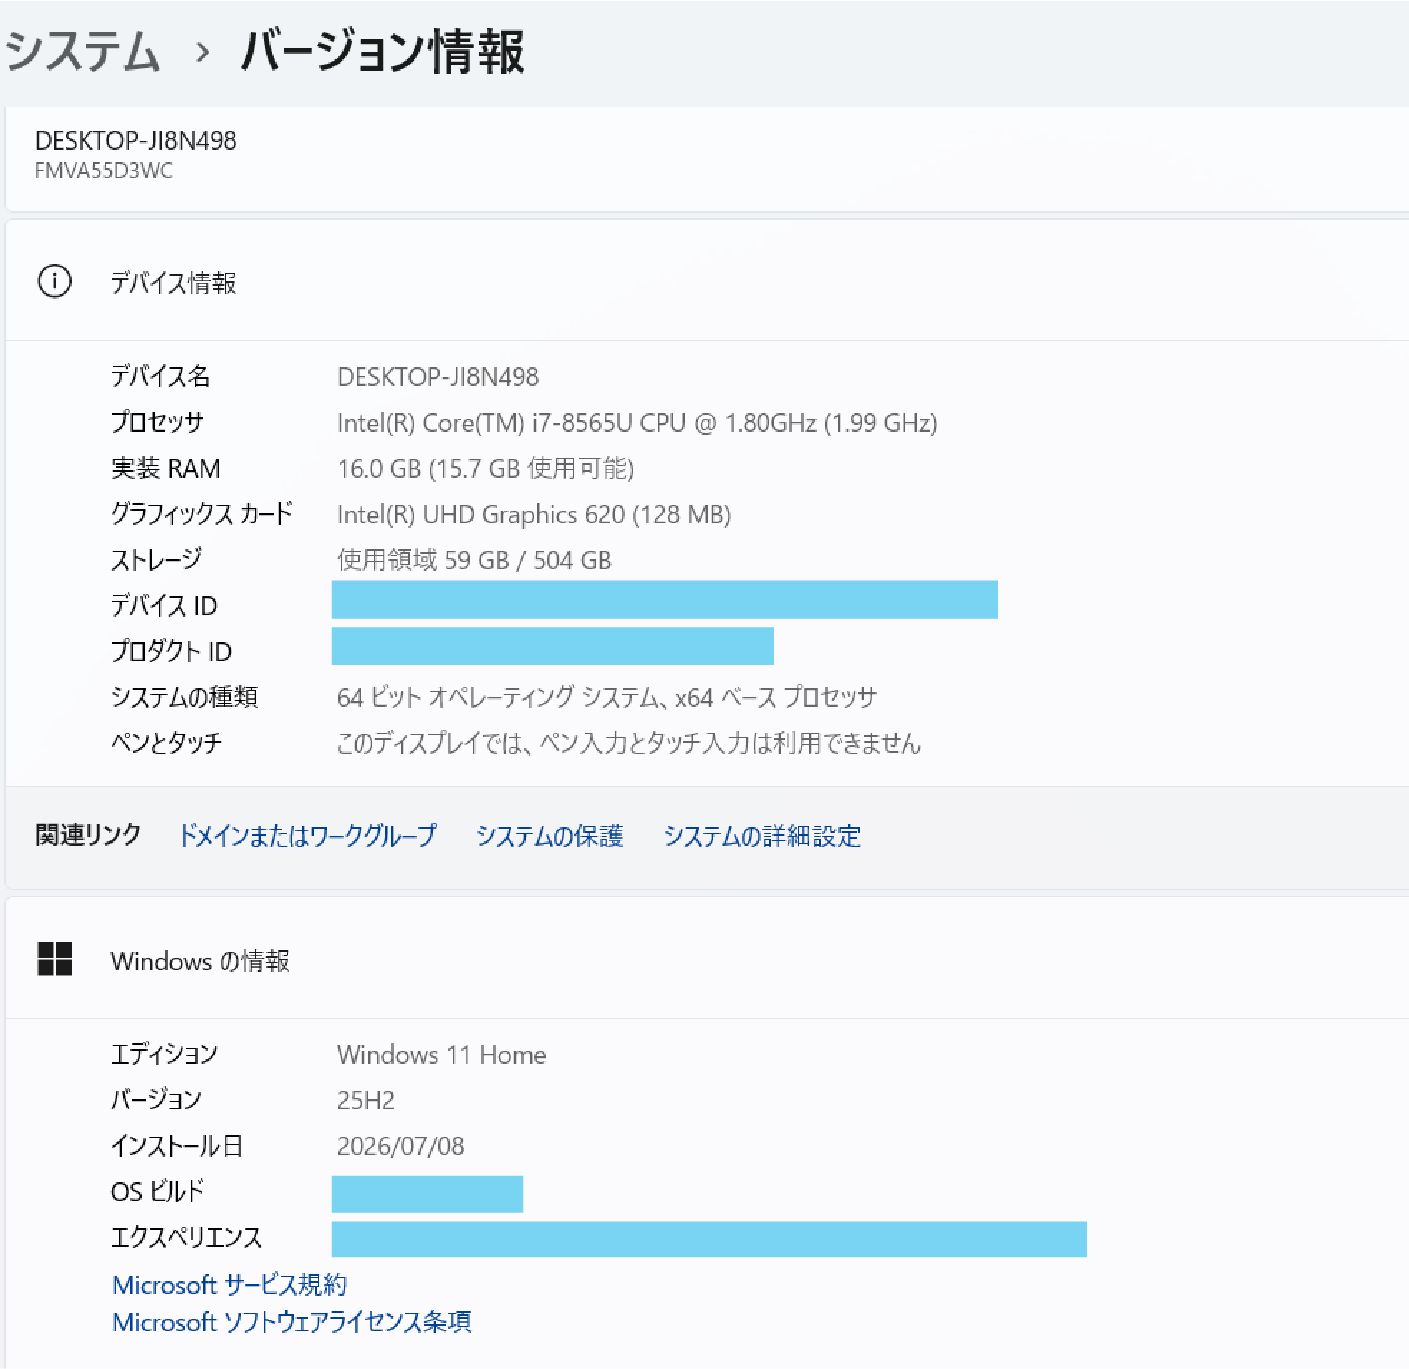Expand the デバイス情報 section header
The height and width of the screenshot is (1369, 1409).
pyautogui.click(x=707, y=282)
